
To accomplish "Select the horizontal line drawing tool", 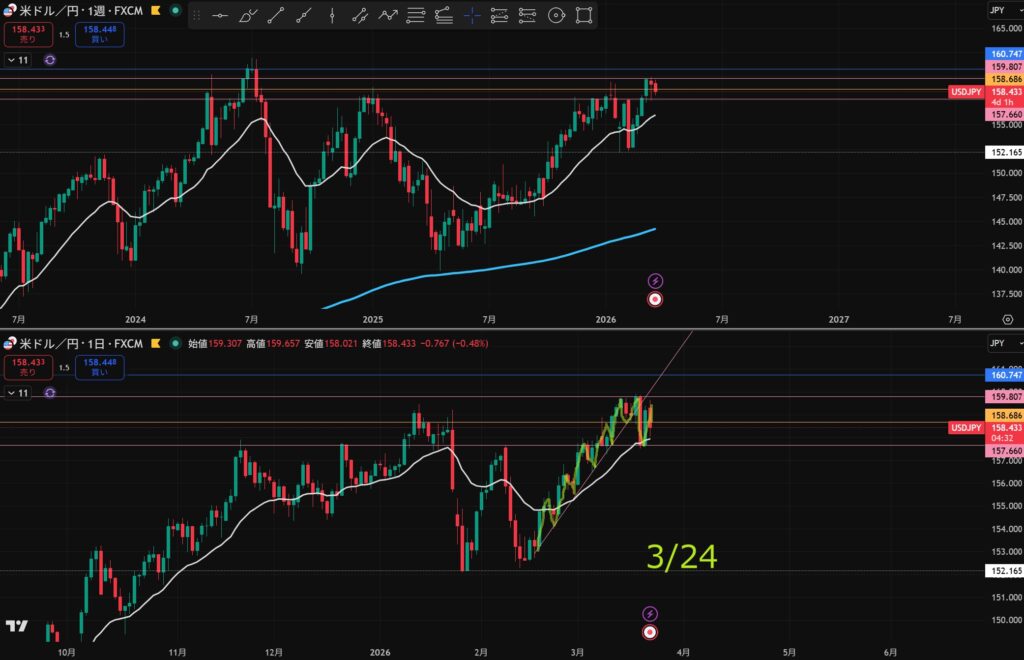I will click(222, 15).
